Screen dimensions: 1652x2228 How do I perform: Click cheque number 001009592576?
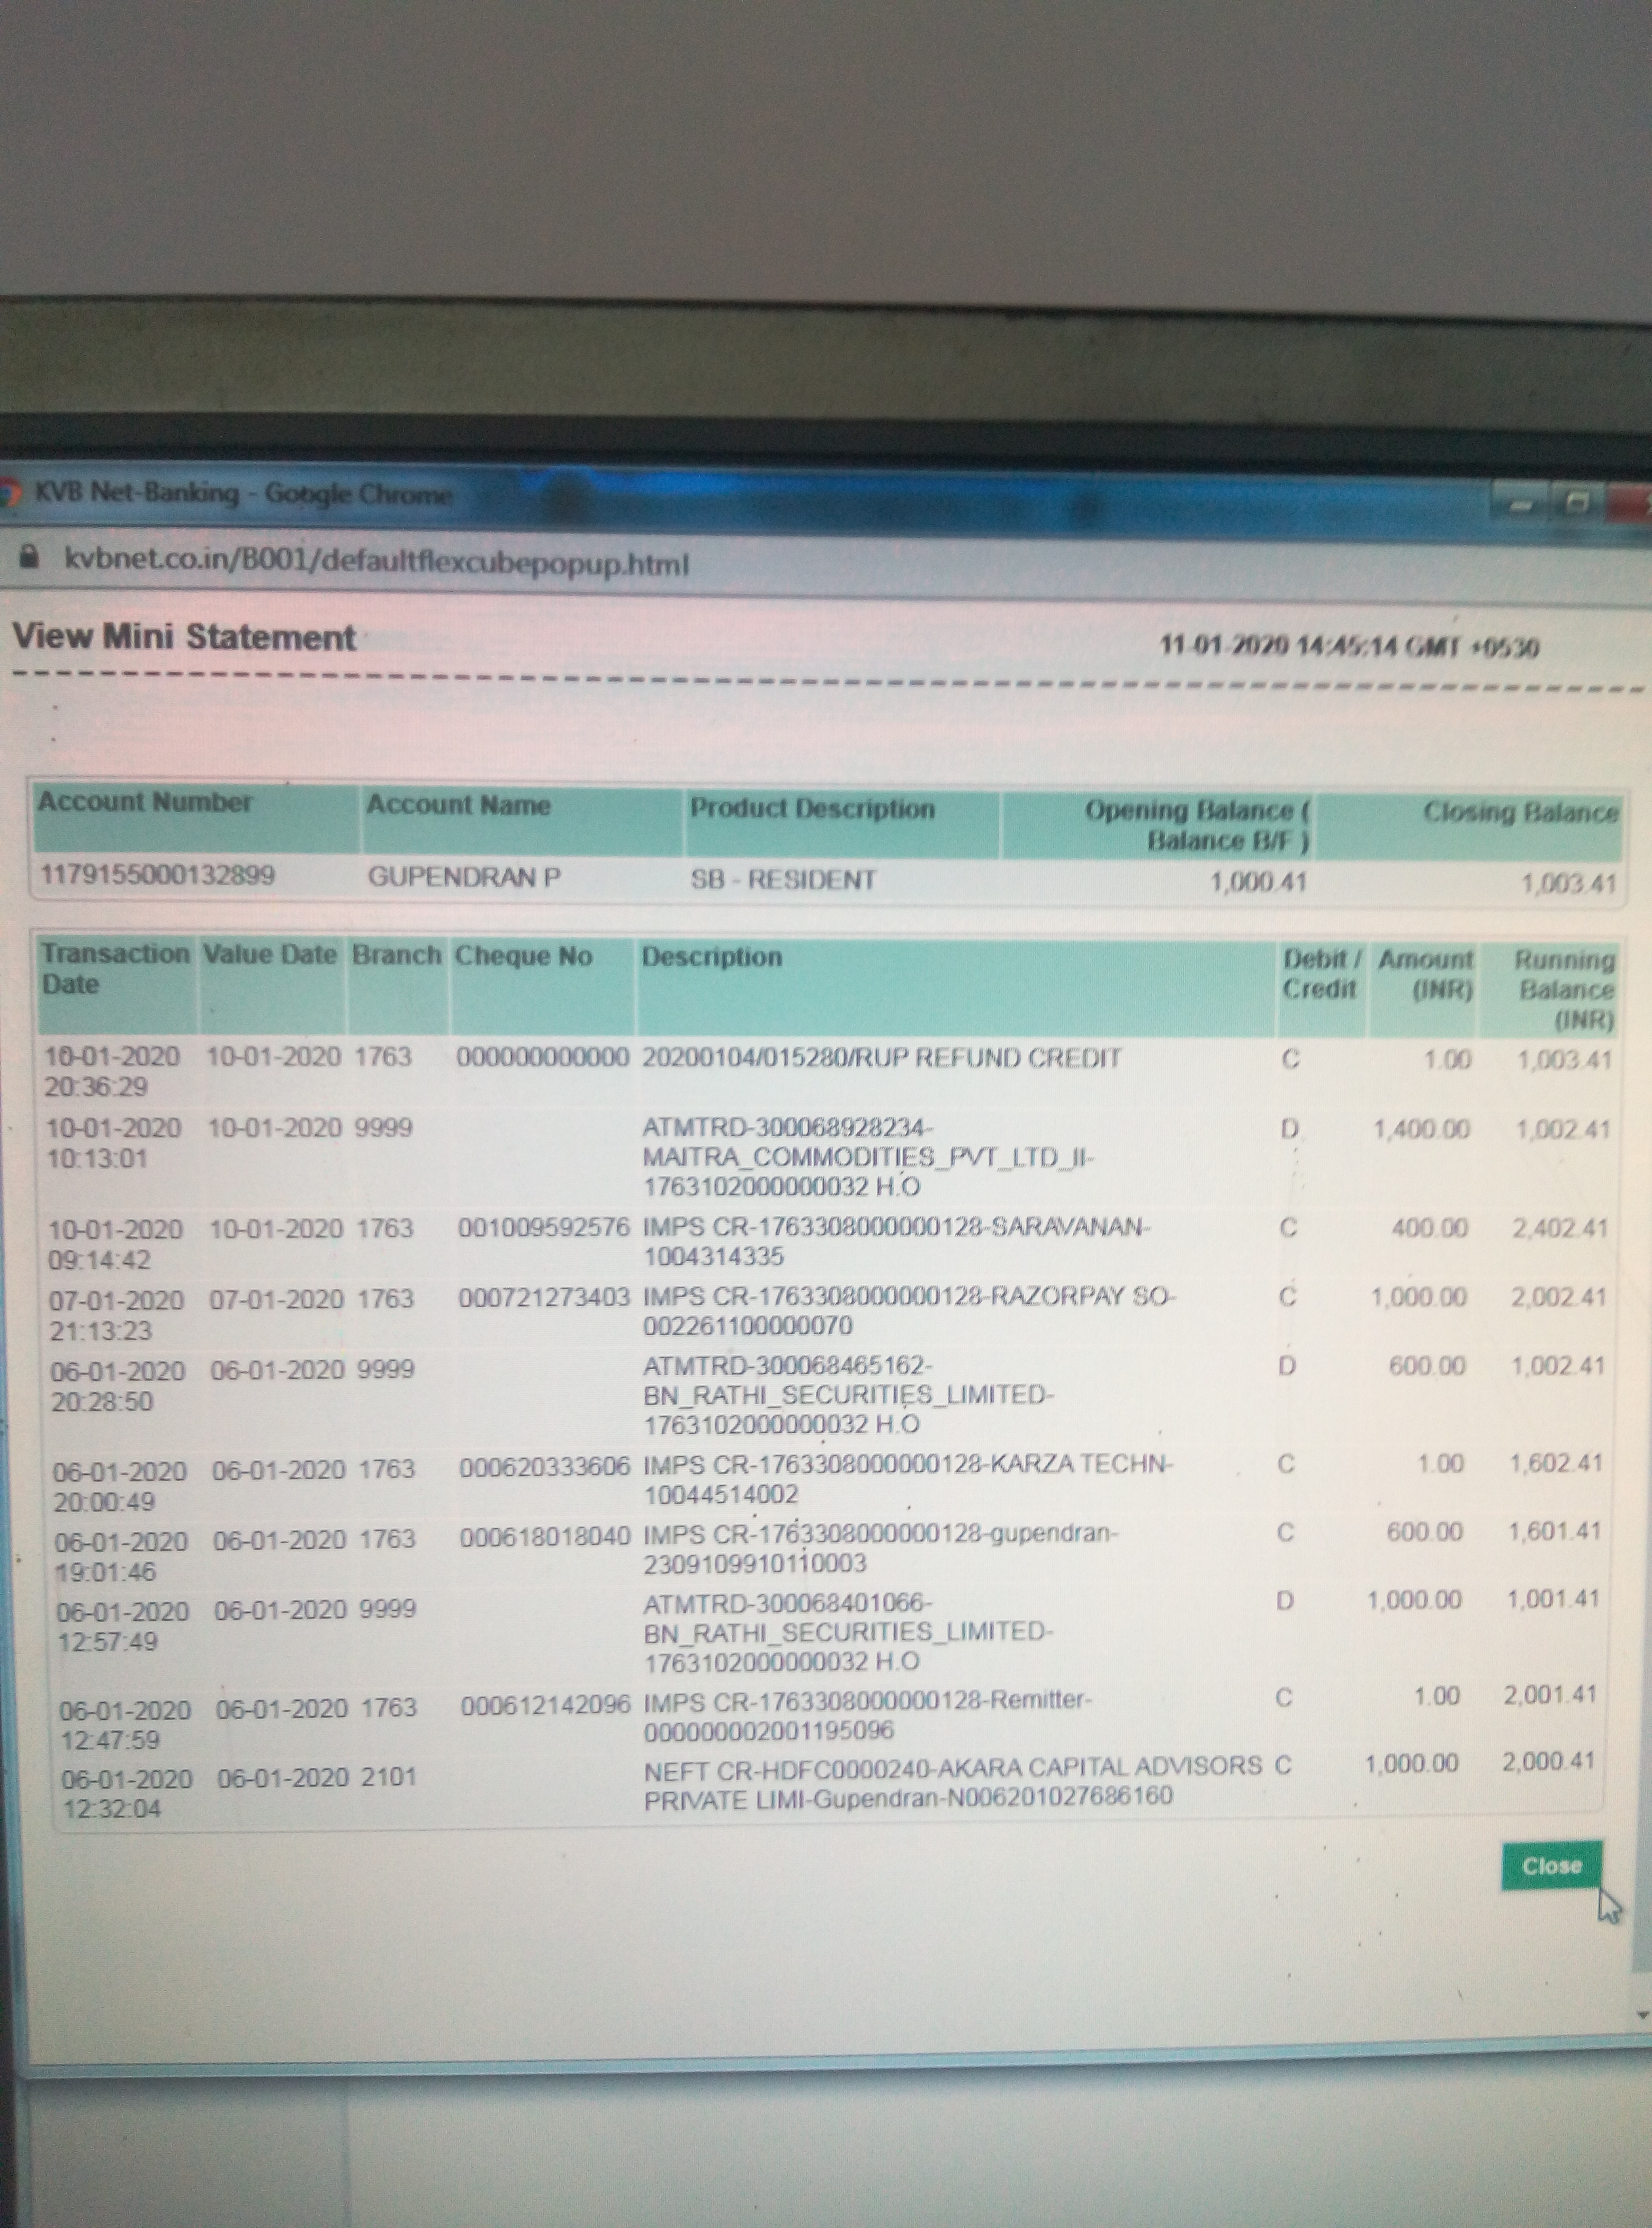(x=544, y=1227)
